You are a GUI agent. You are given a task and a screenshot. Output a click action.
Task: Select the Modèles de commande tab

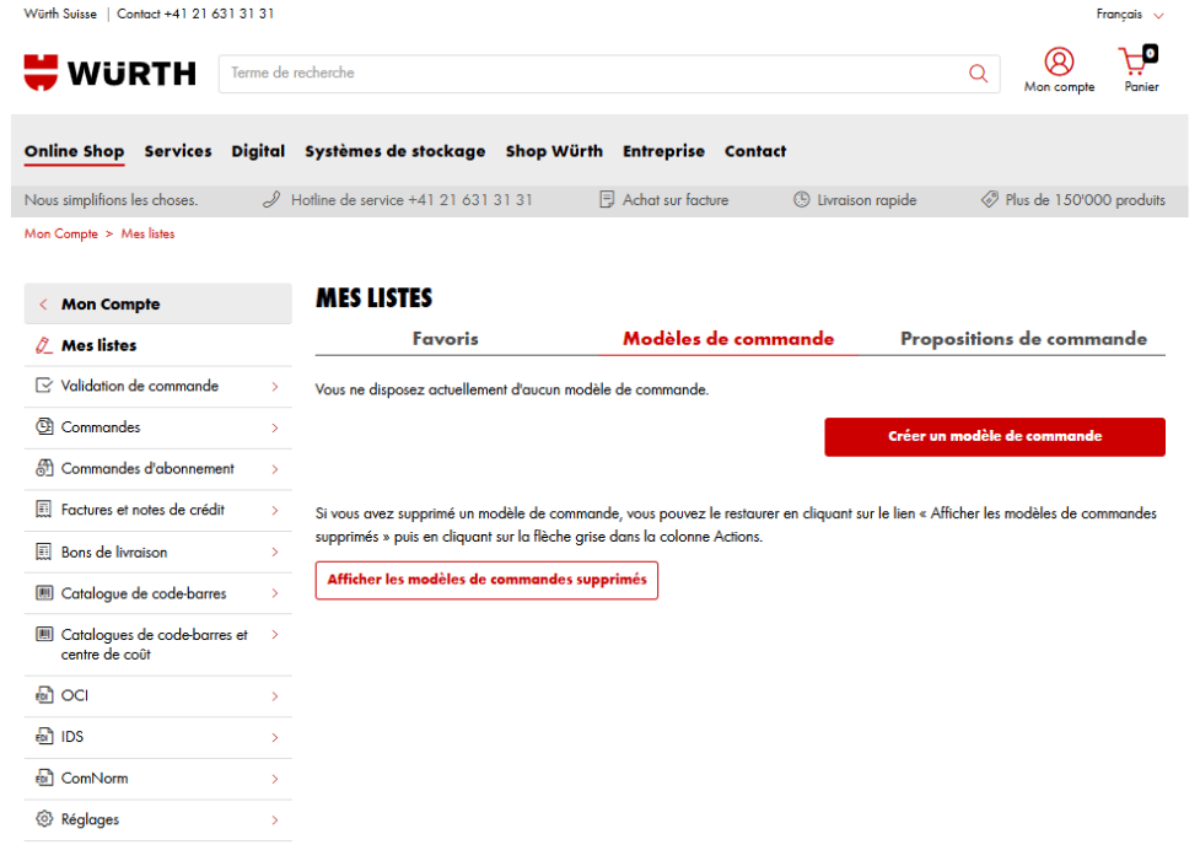tap(728, 339)
